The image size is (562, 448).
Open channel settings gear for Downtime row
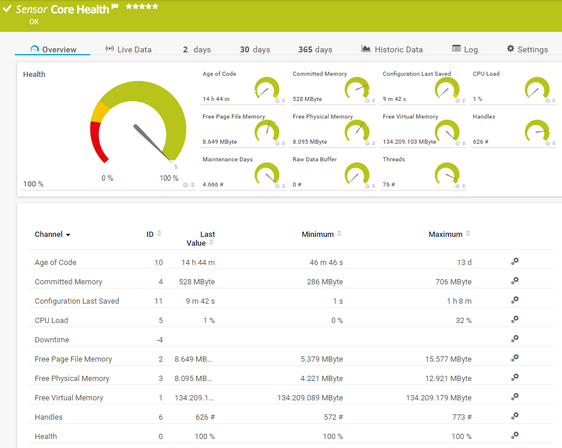coord(515,339)
